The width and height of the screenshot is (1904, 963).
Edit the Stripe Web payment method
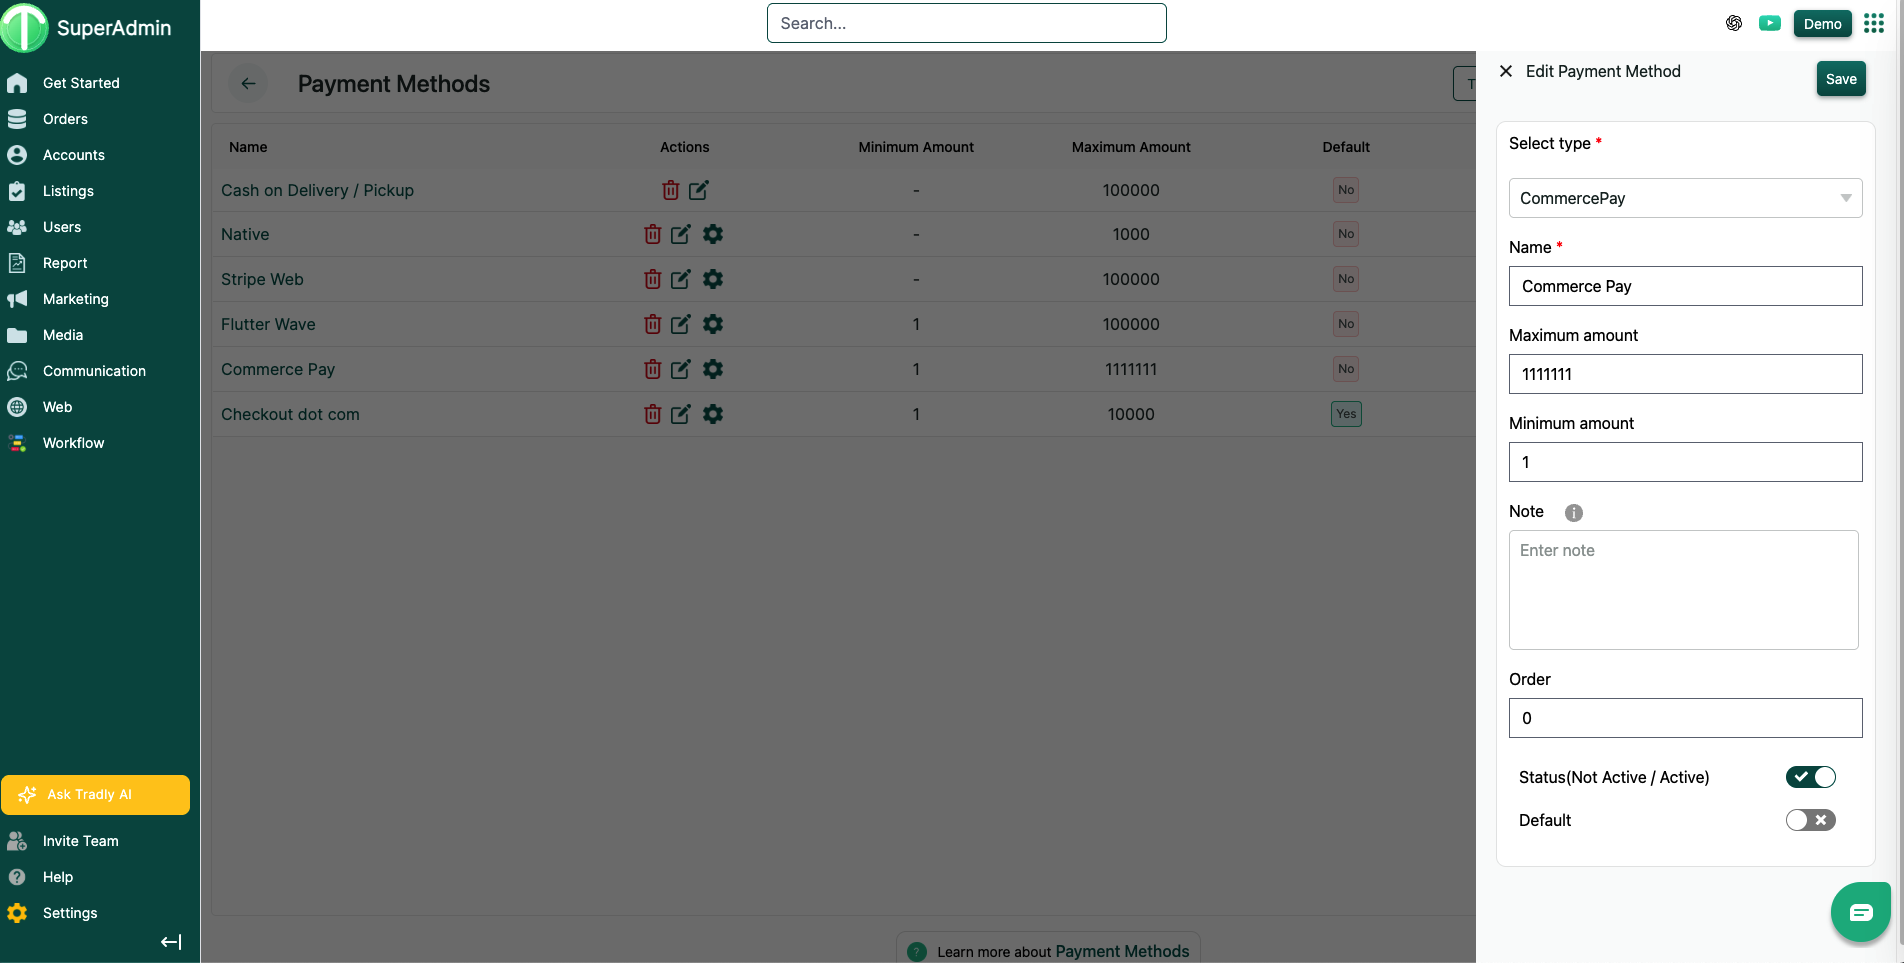click(x=680, y=279)
